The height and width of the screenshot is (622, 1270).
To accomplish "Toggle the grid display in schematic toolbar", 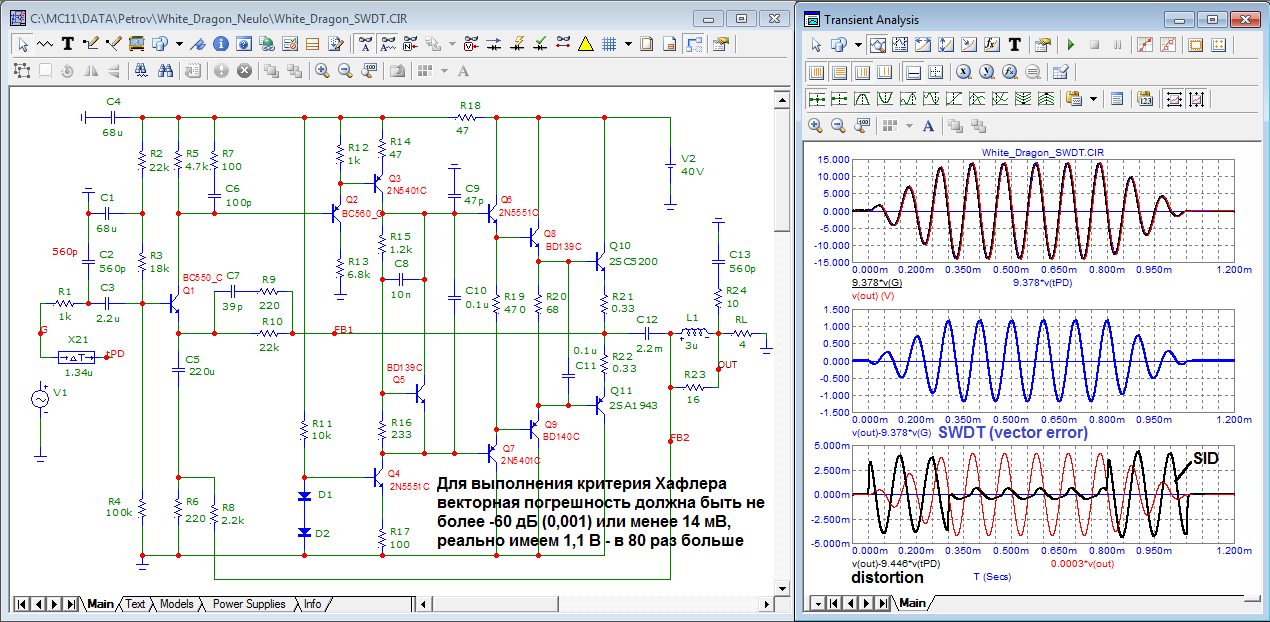I will pos(607,44).
